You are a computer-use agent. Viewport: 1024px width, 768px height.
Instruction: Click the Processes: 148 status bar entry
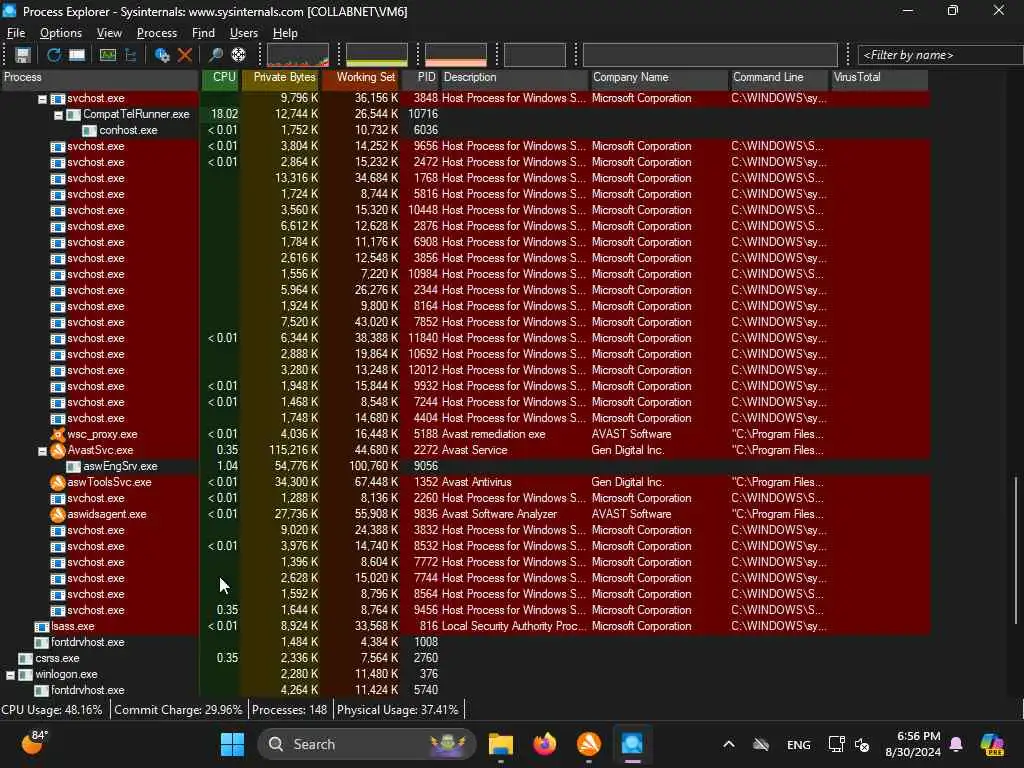(x=289, y=710)
